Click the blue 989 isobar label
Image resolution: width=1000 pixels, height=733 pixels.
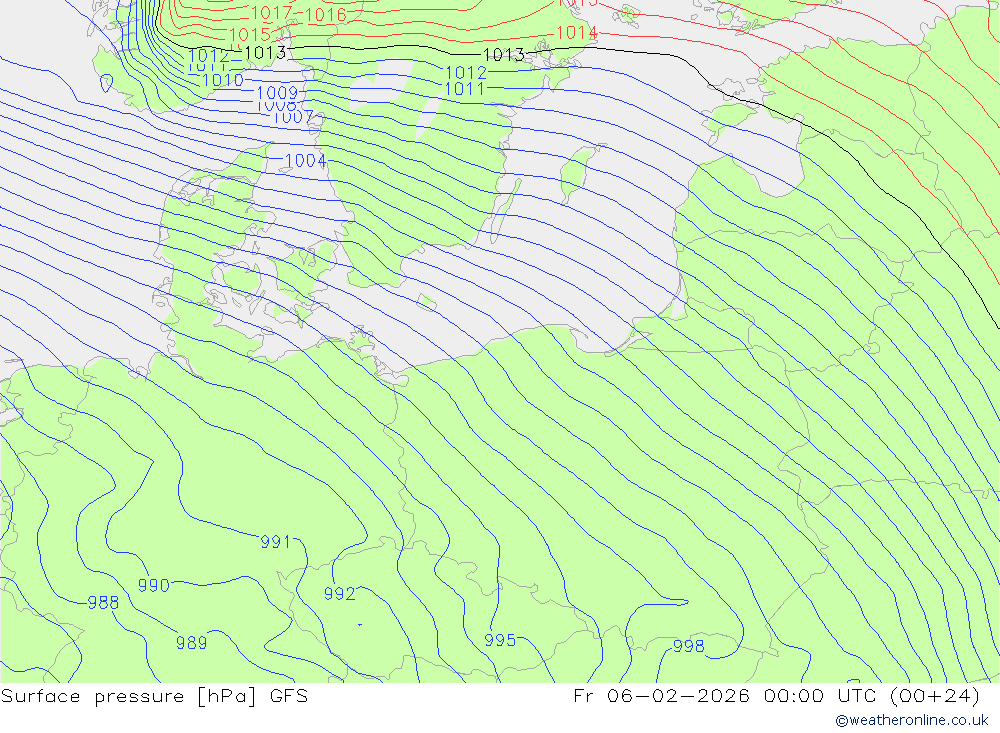click(191, 642)
